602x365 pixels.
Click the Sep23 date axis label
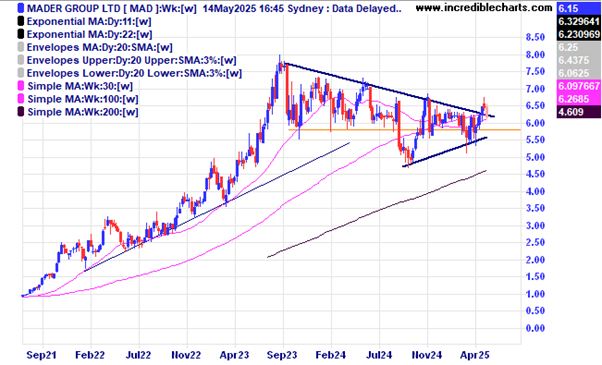(x=282, y=355)
